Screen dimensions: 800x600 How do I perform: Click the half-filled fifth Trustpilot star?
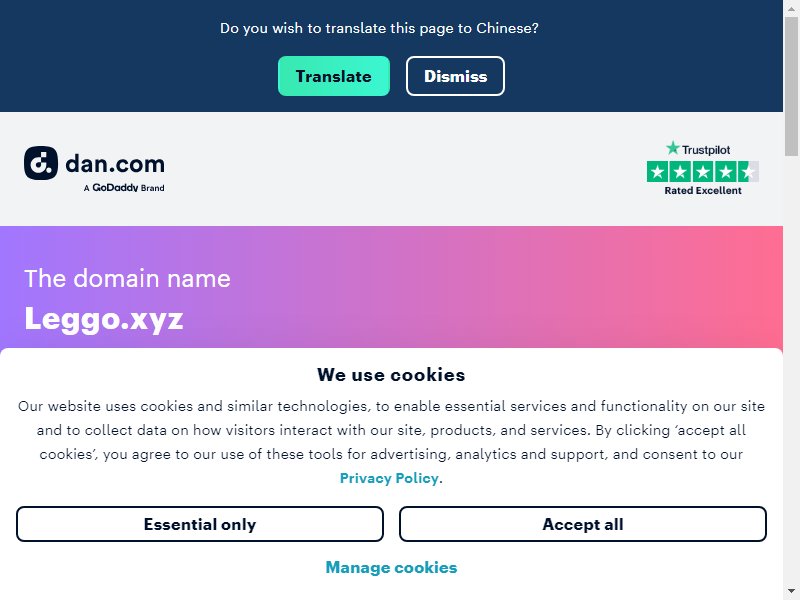748,172
